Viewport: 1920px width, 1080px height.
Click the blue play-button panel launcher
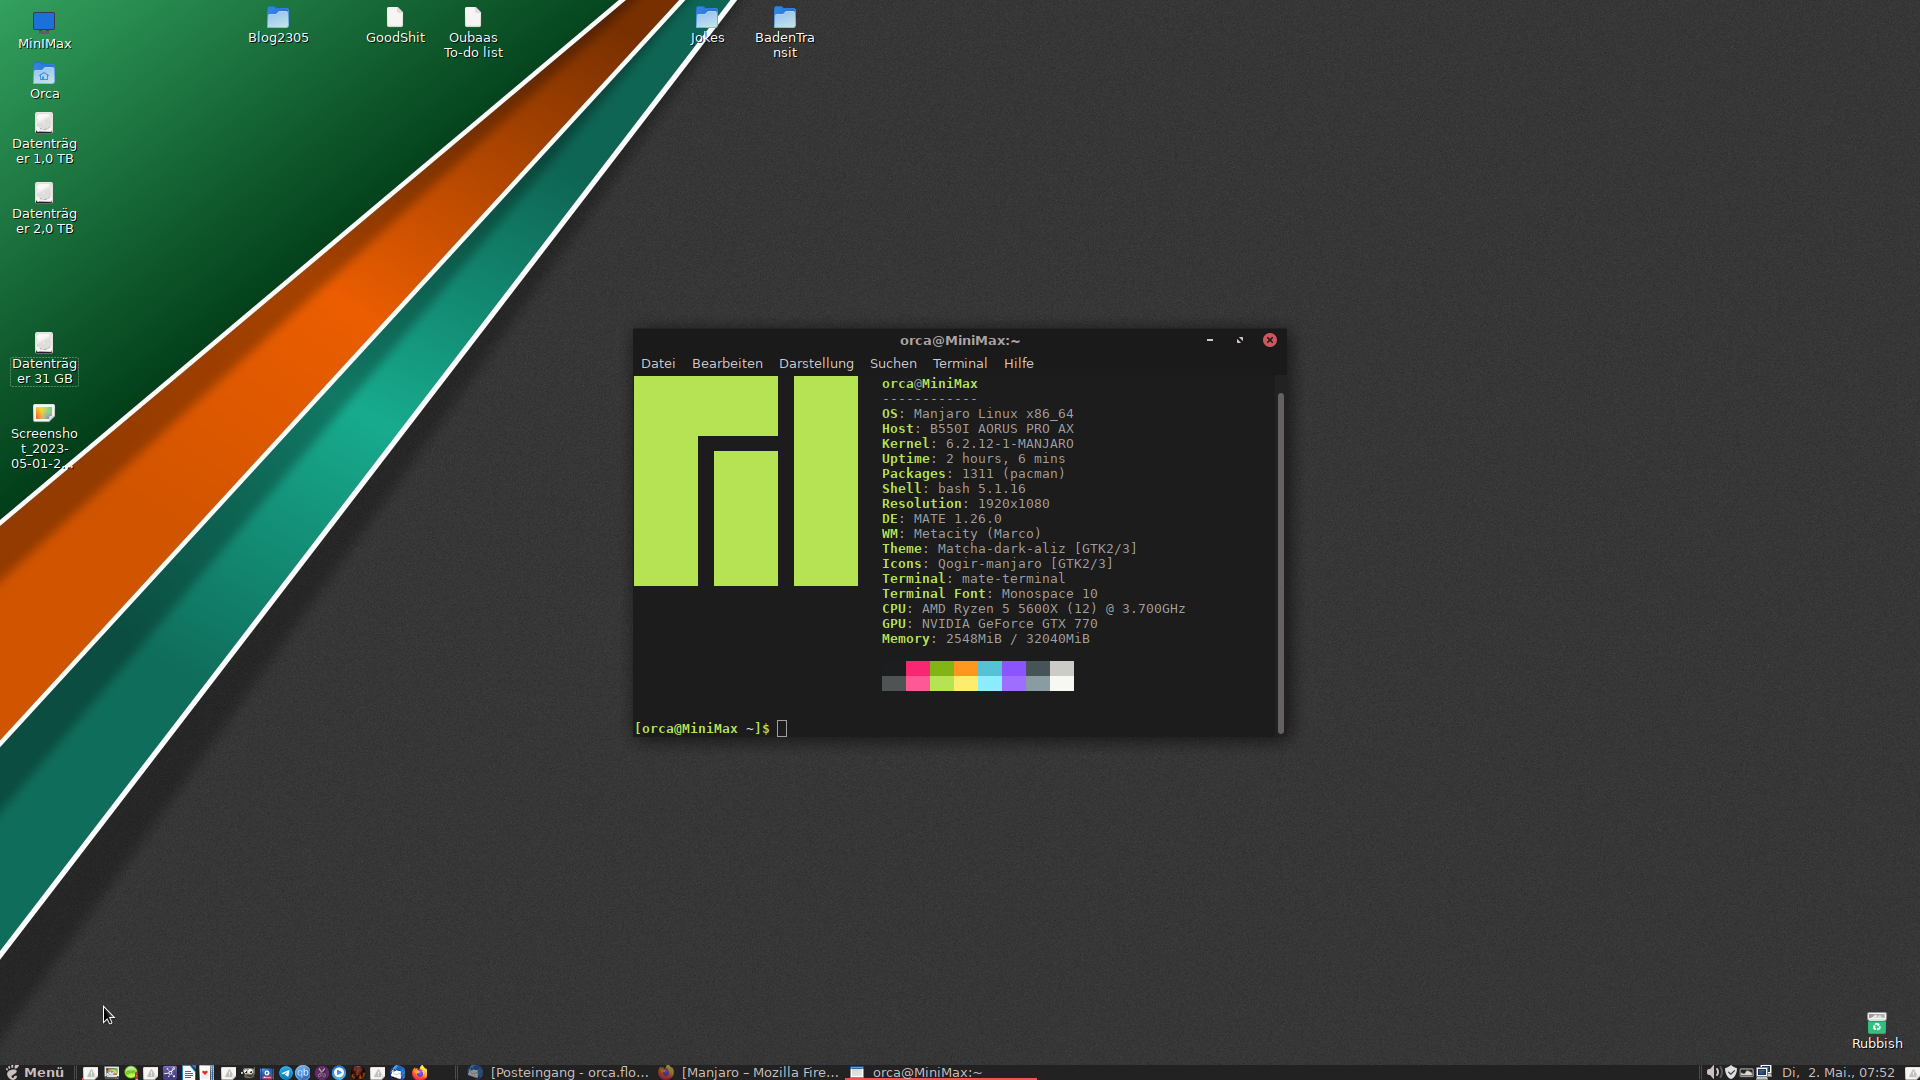click(x=339, y=1072)
